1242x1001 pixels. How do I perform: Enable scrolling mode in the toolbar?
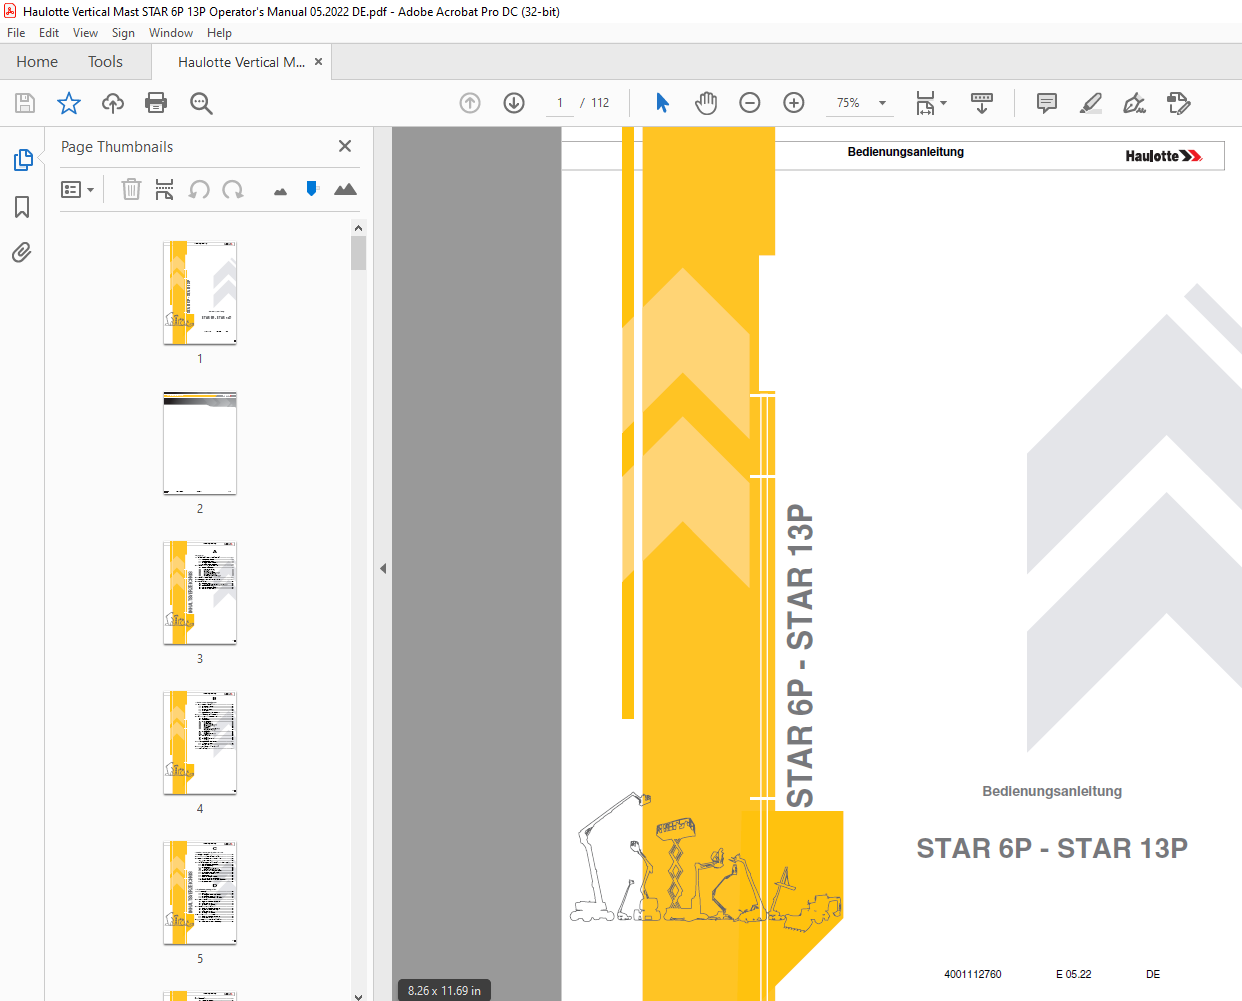[982, 103]
